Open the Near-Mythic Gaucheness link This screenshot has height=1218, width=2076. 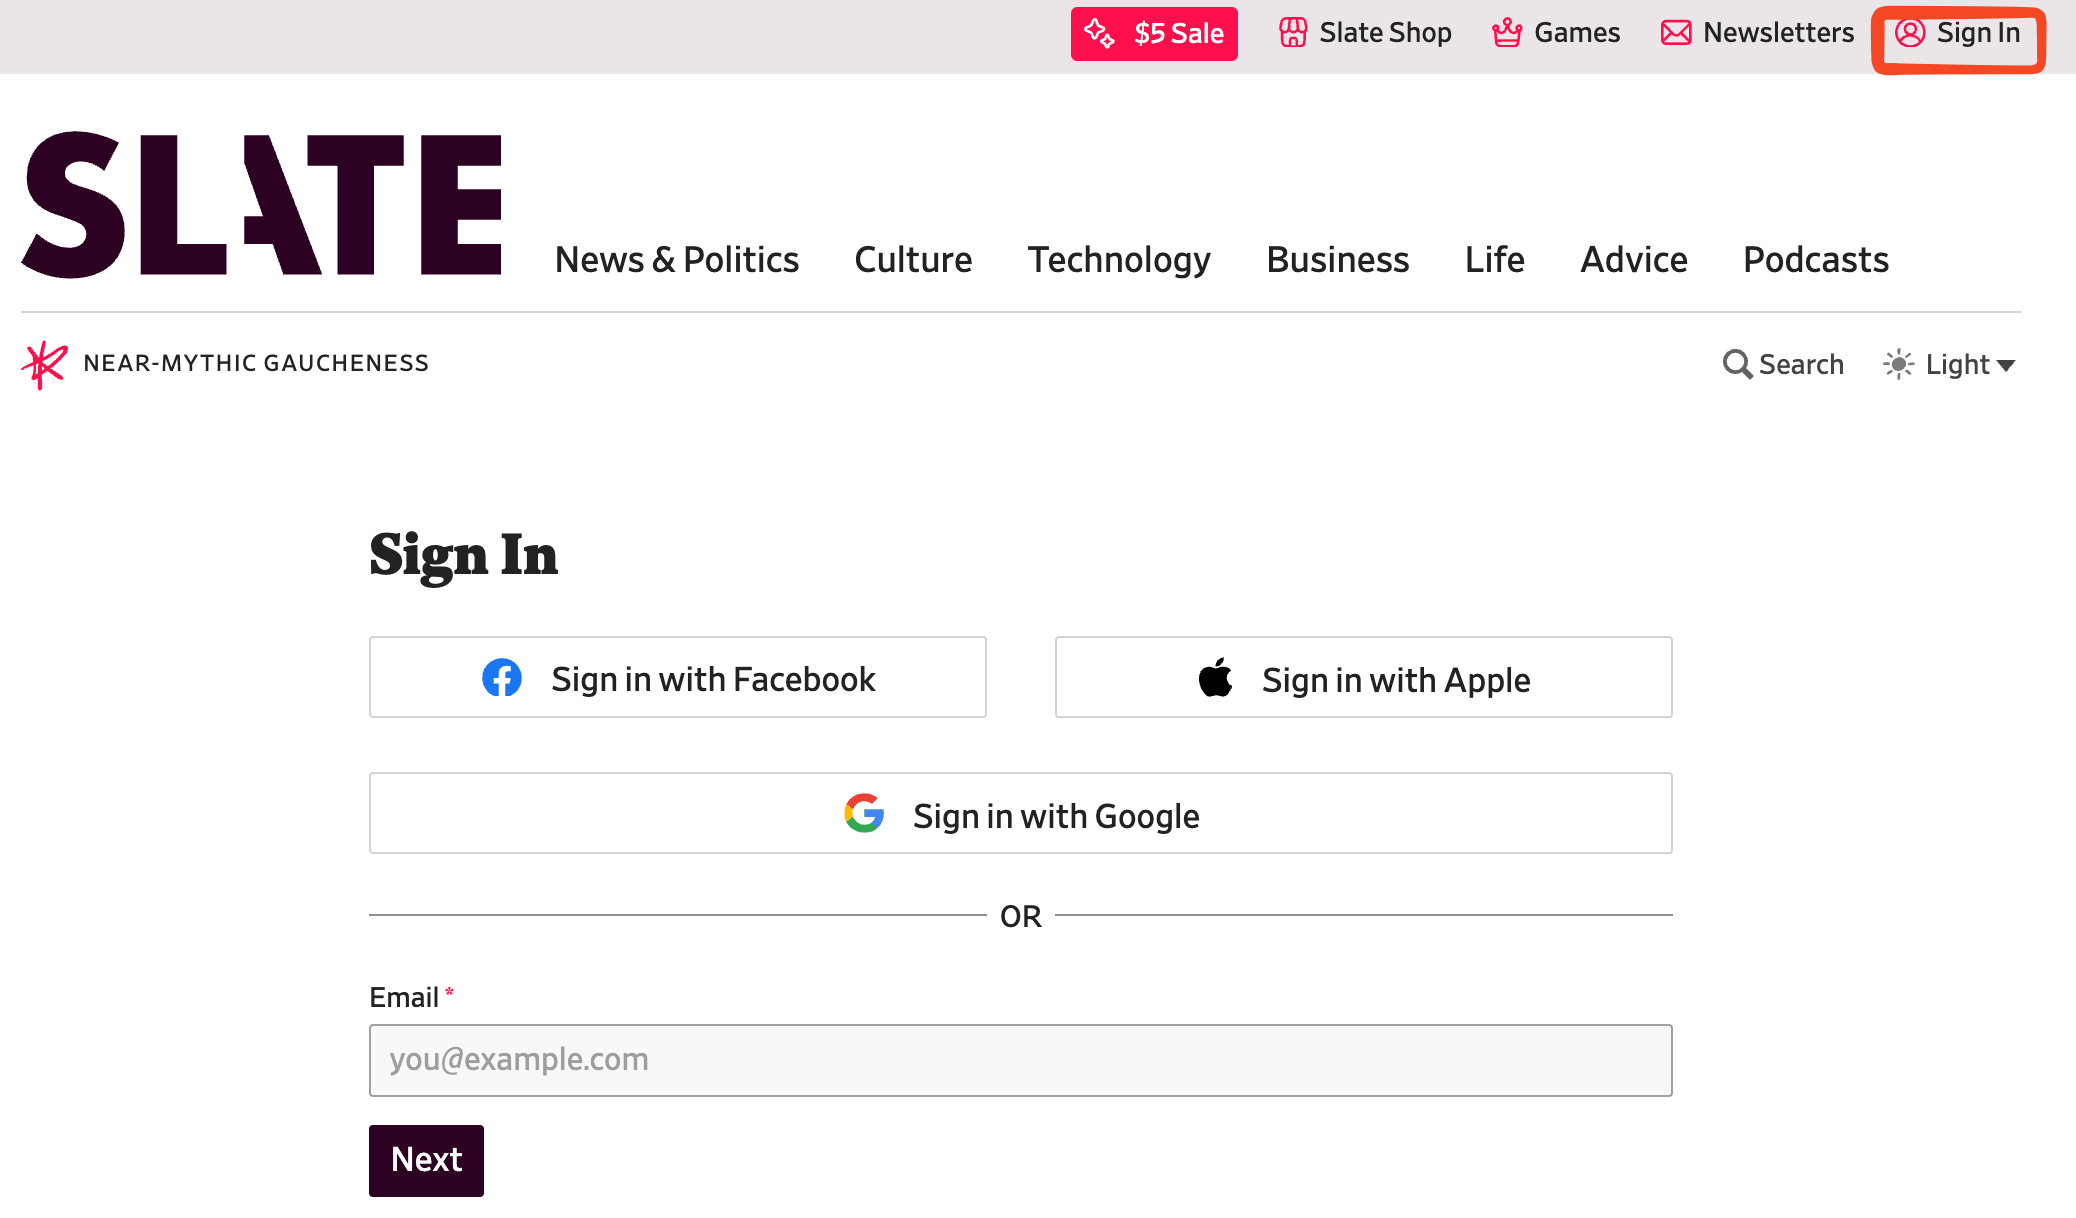pos(256,363)
